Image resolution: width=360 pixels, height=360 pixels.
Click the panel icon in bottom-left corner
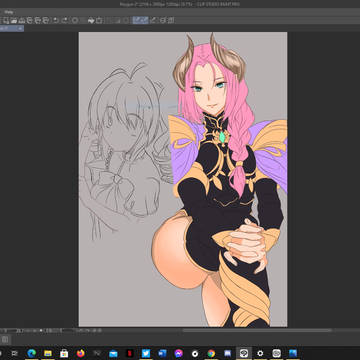pos(5,340)
